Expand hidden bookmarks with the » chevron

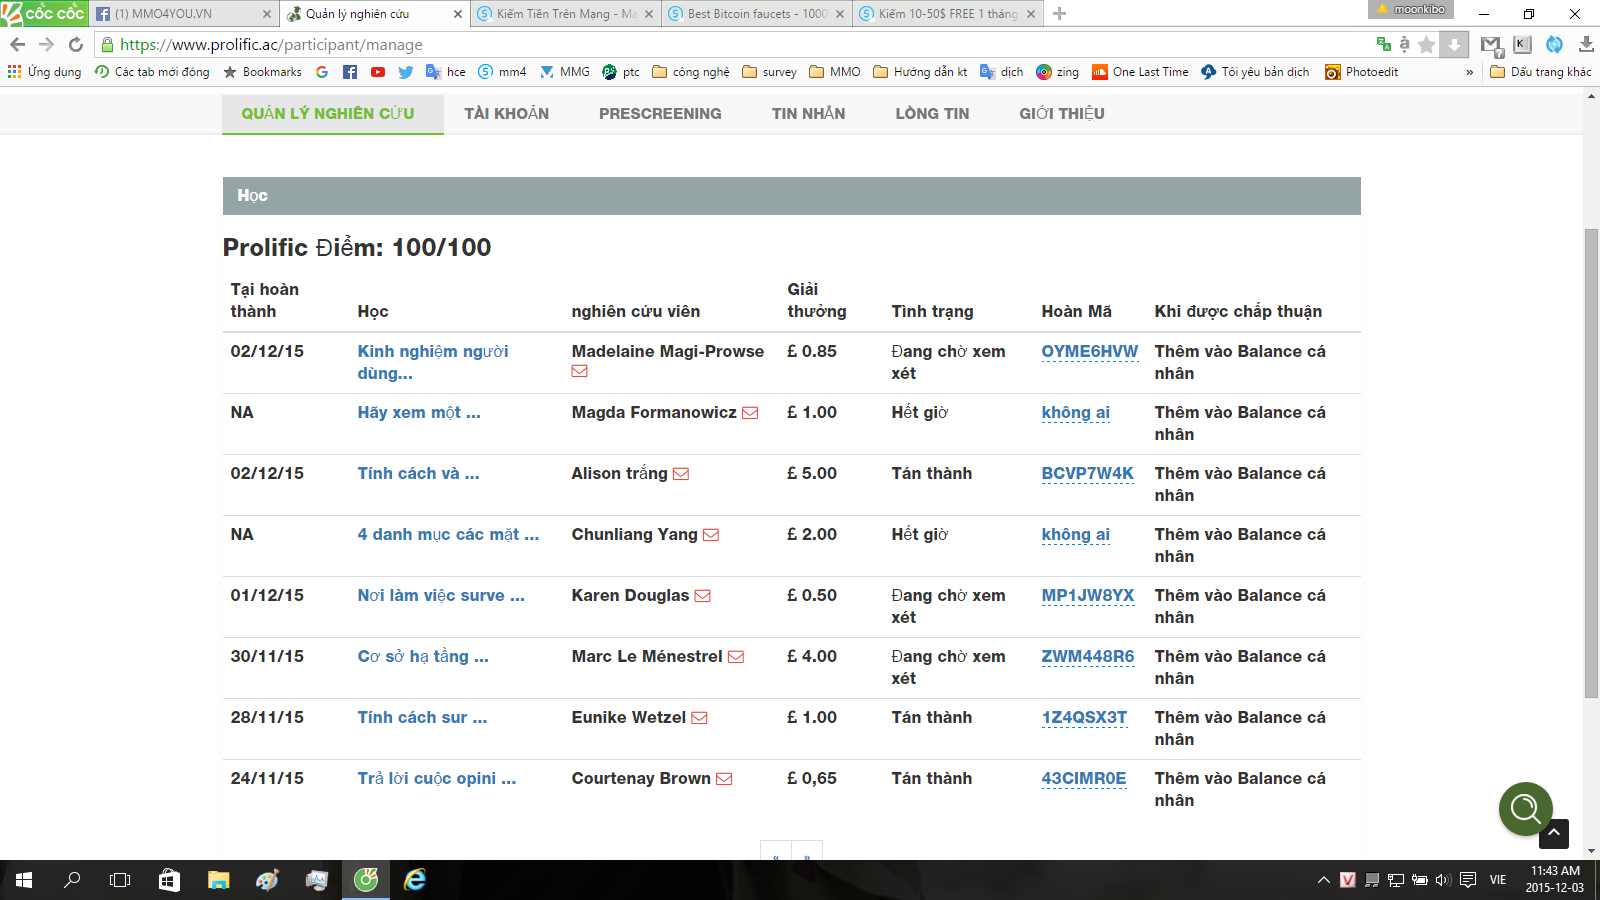click(1469, 72)
